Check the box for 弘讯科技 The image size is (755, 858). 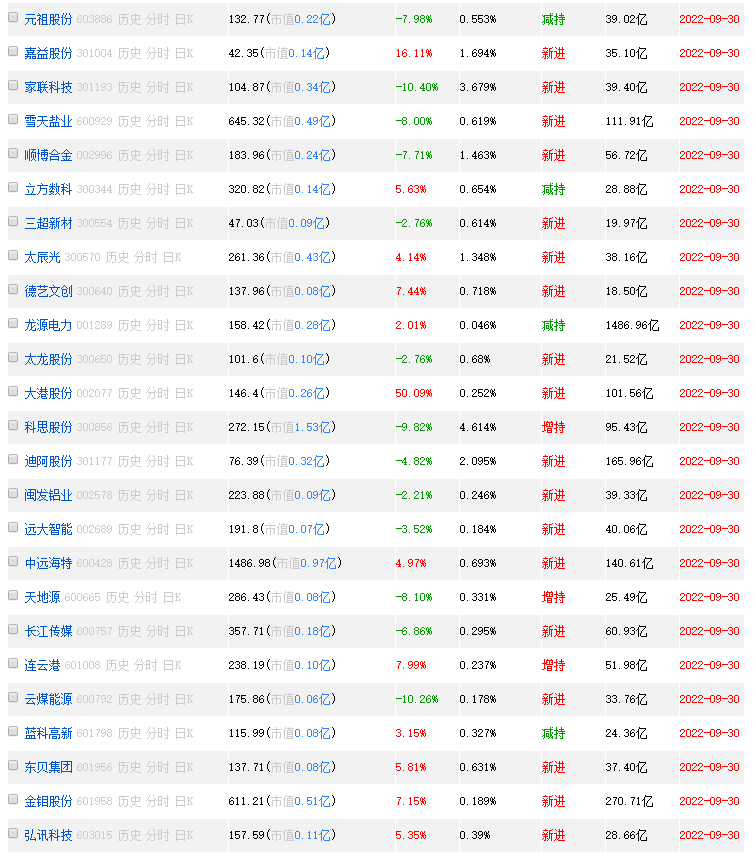(x=13, y=833)
